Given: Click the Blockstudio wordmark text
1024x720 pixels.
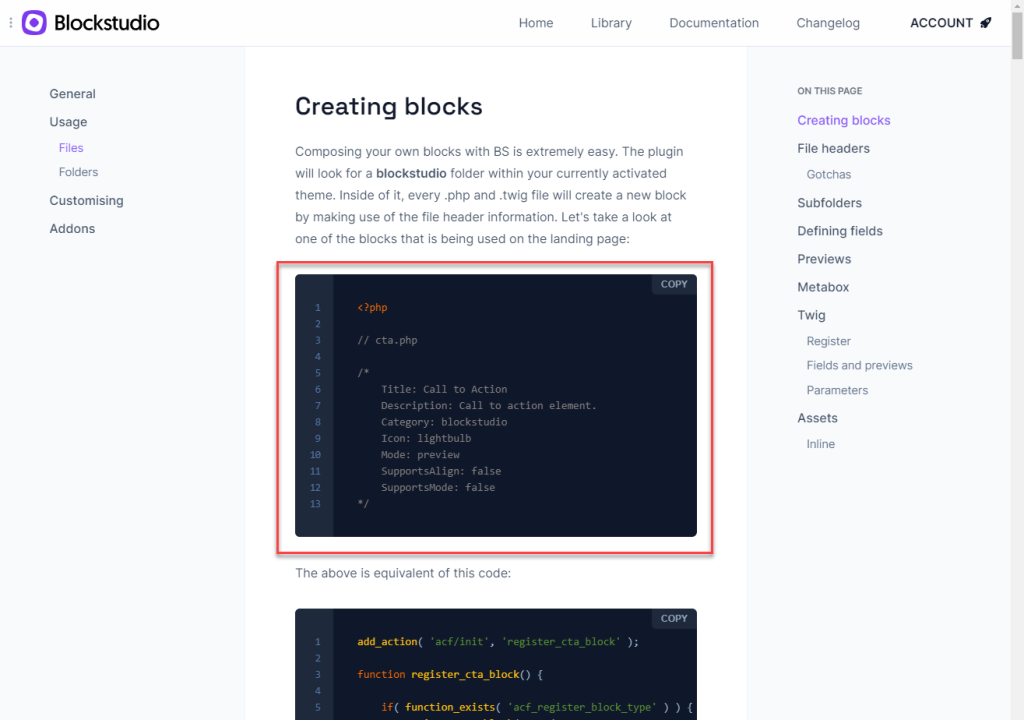Looking at the screenshot, I should [106, 23].
